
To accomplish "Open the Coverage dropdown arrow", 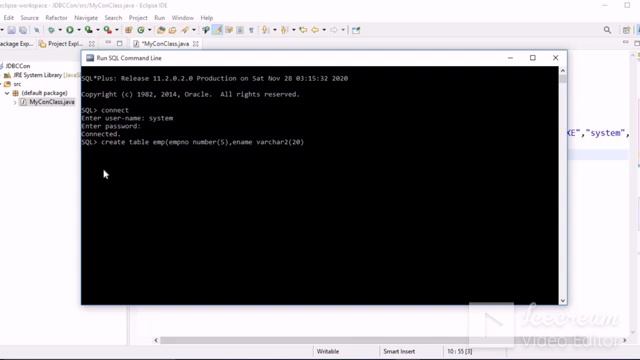I will coord(97,30).
